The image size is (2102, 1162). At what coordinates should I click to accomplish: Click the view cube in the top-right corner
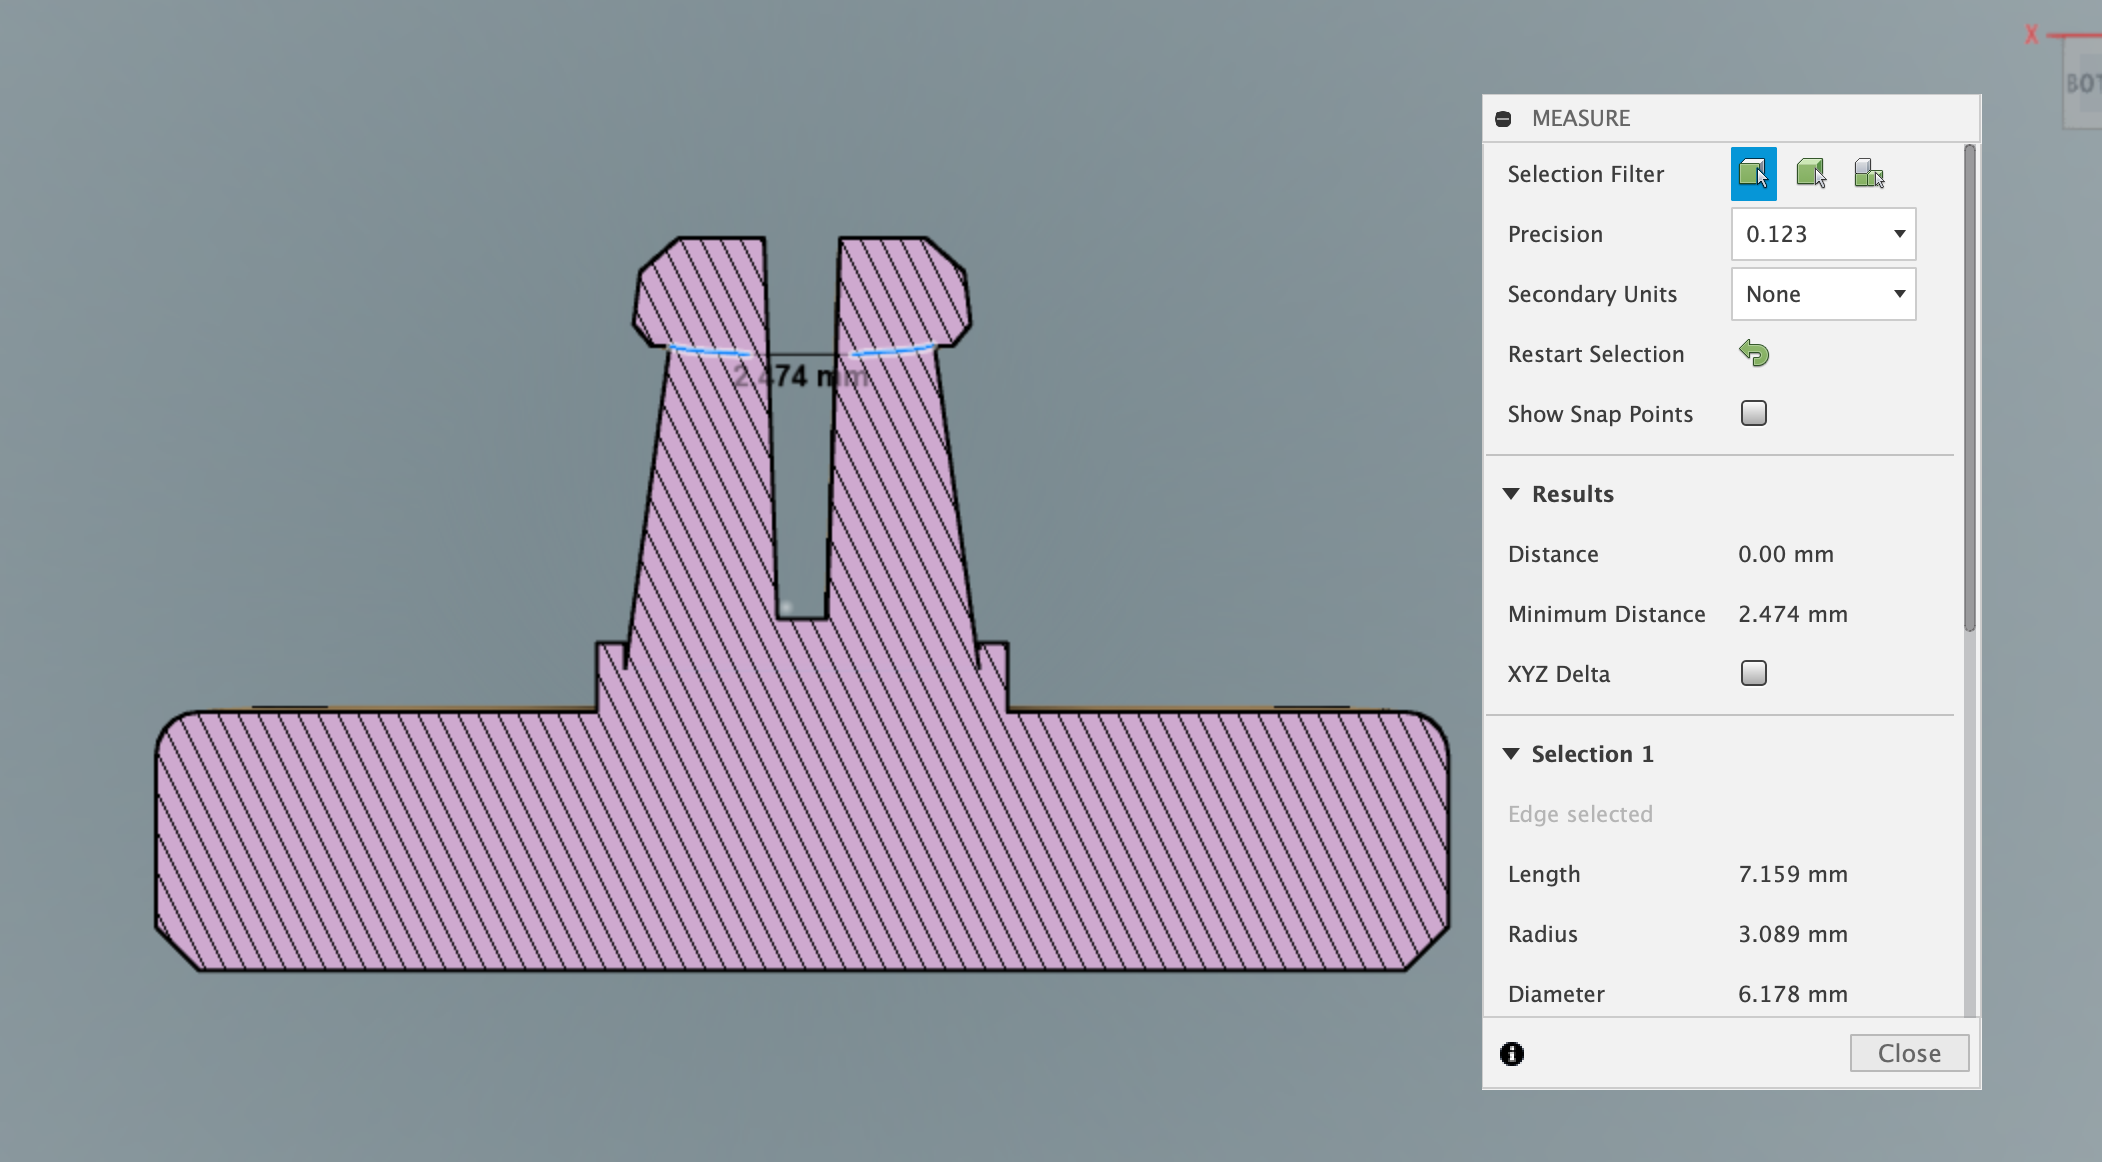(x=2082, y=84)
